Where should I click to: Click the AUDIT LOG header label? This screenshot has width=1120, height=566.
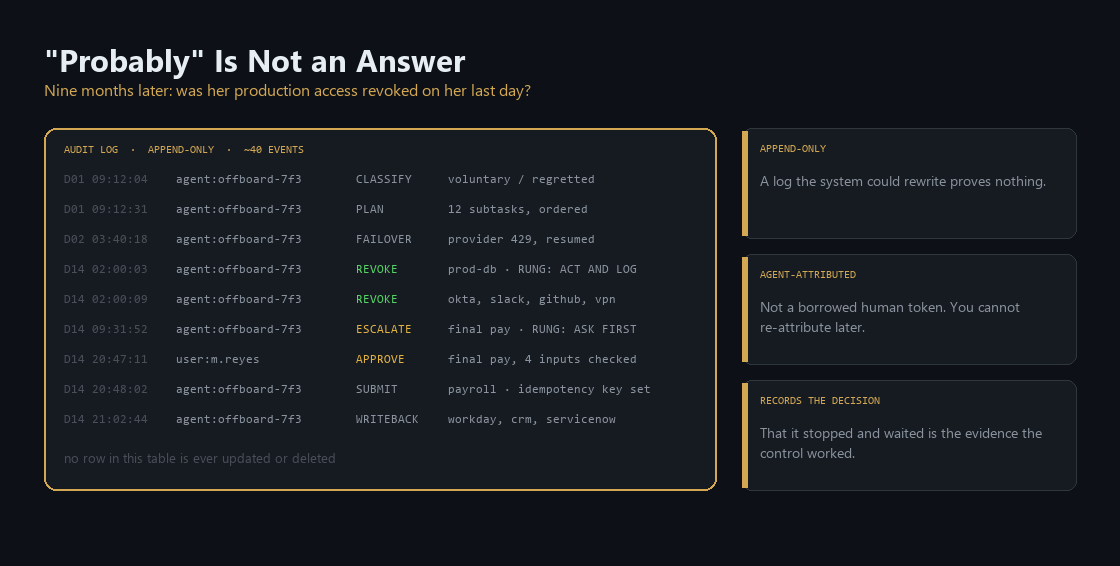[91, 149]
